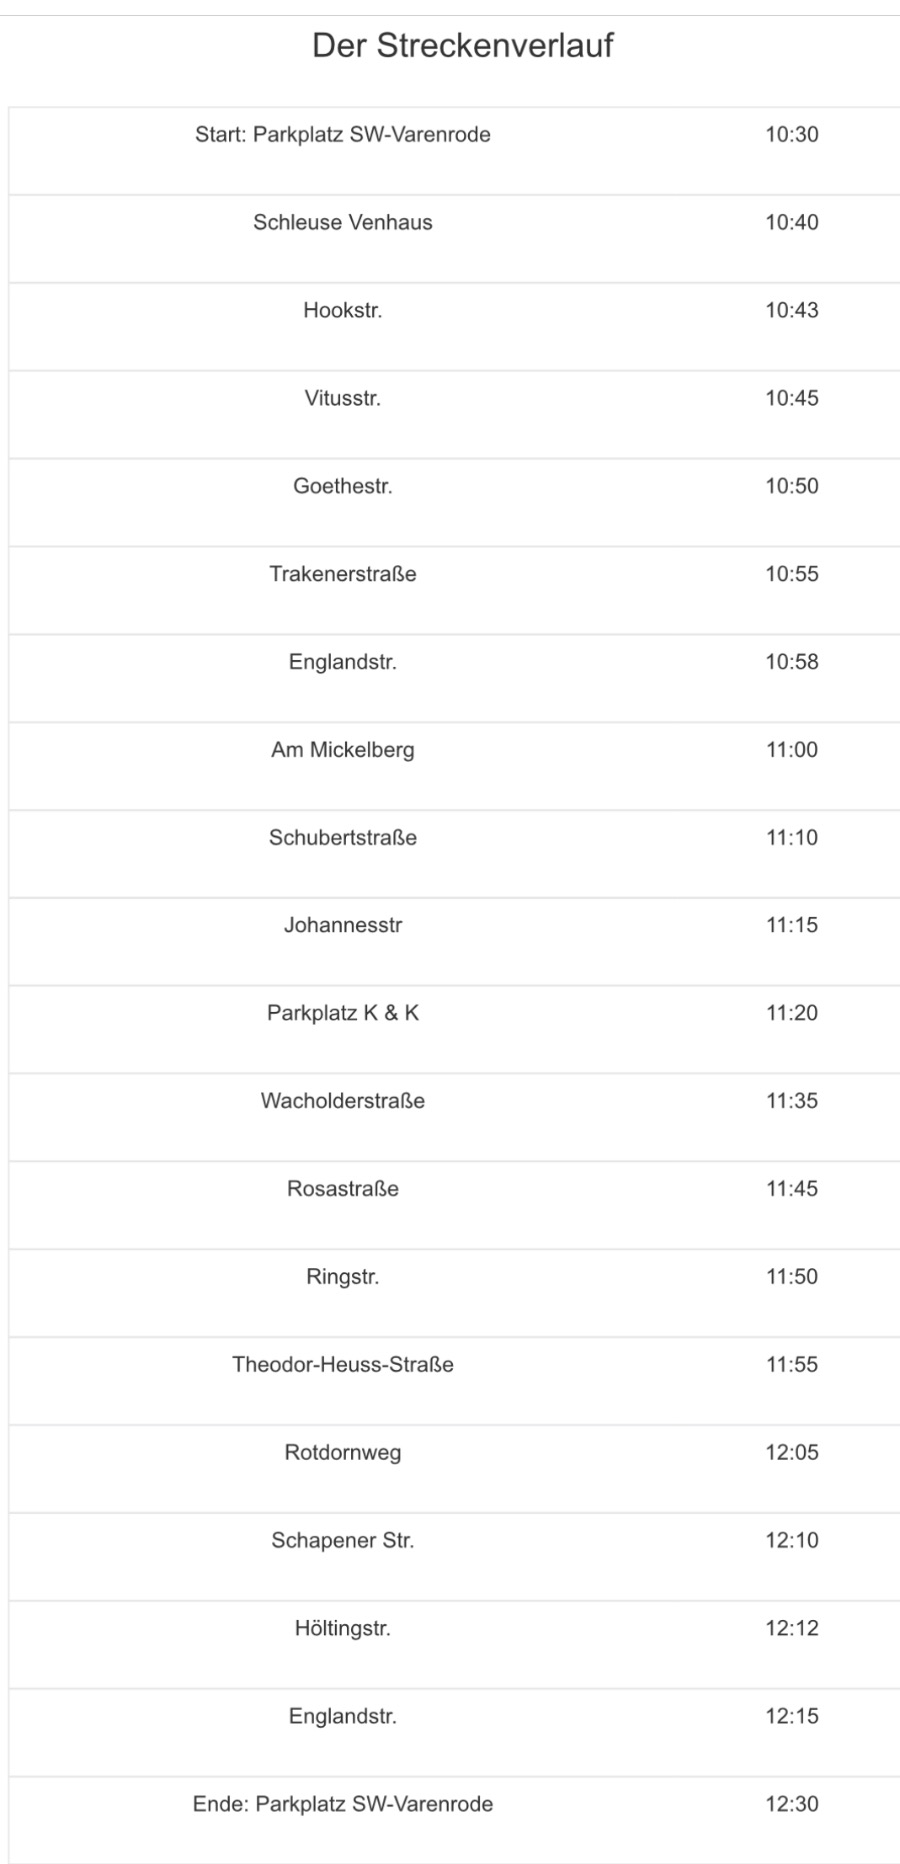The width and height of the screenshot is (900, 1864).
Task: Select the Schapener Str. stop entry
Action: point(342,1541)
